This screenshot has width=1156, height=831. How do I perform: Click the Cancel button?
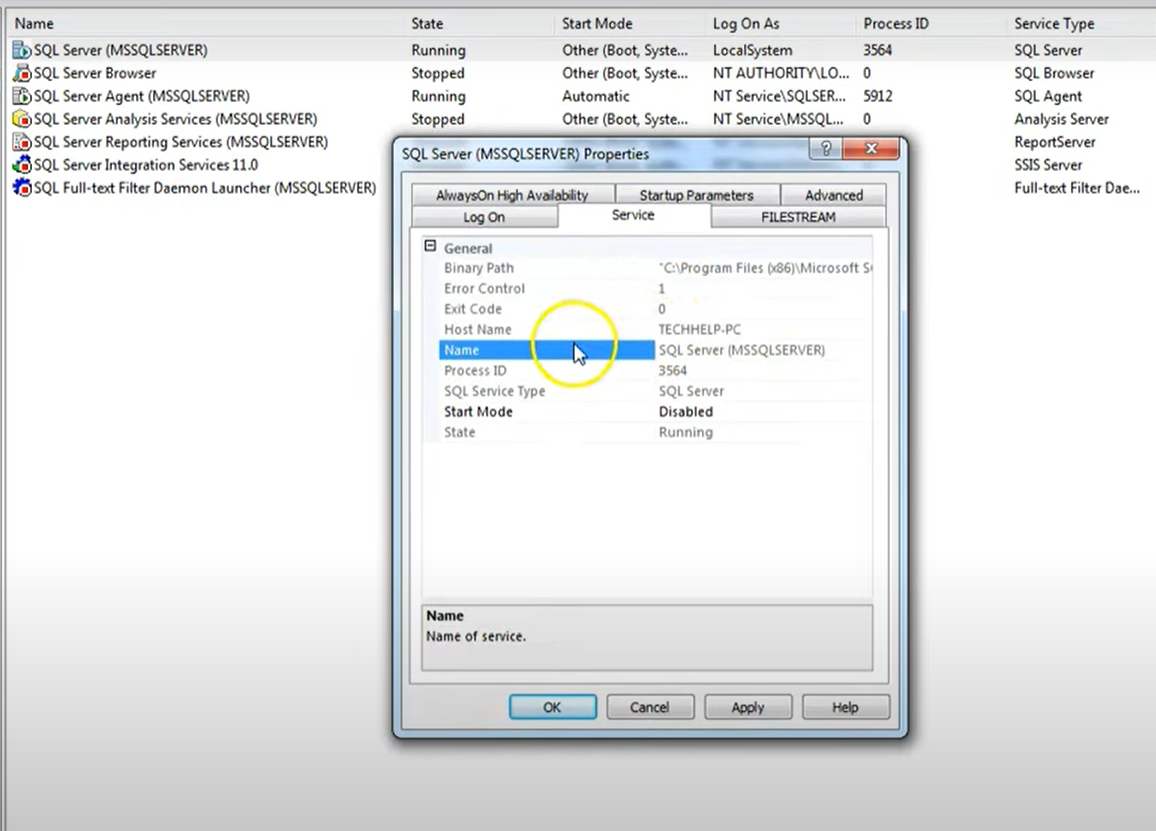(x=650, y=707)
